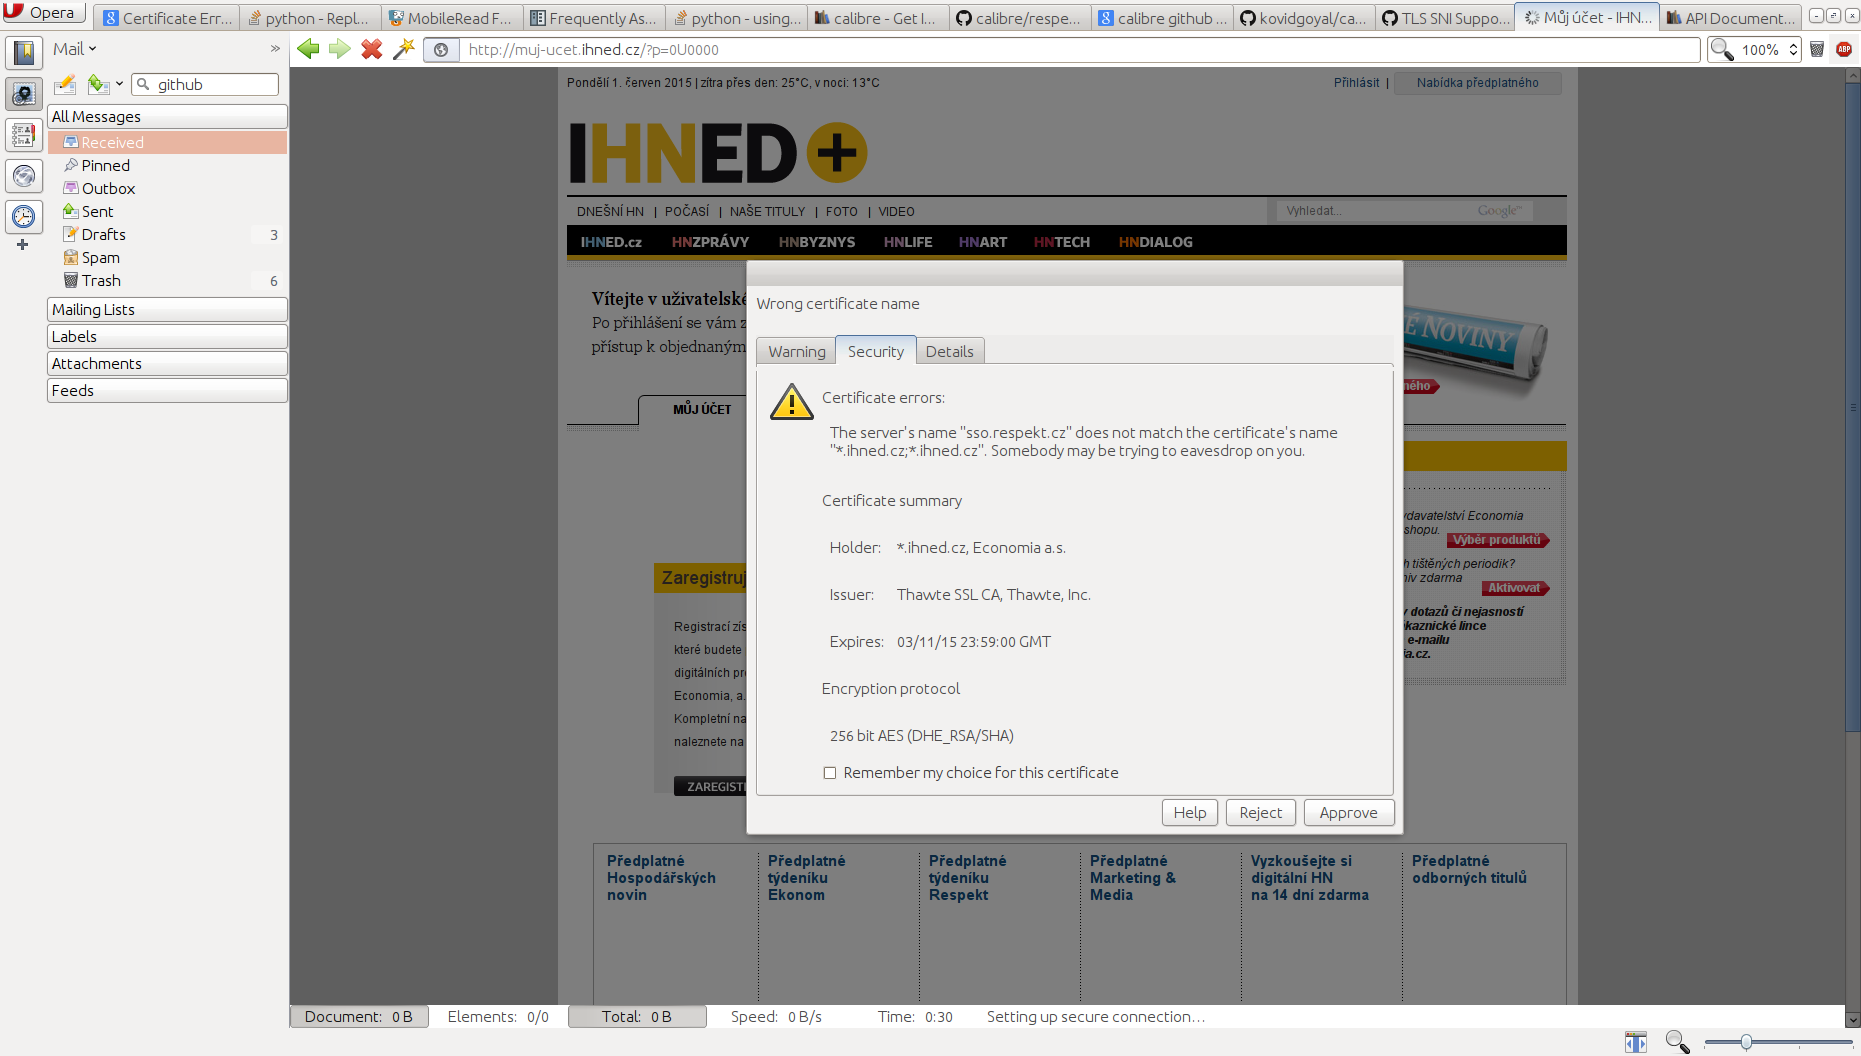1861x1056 pixels.
Task: Select the Trash mail folder
Action: 167,281
